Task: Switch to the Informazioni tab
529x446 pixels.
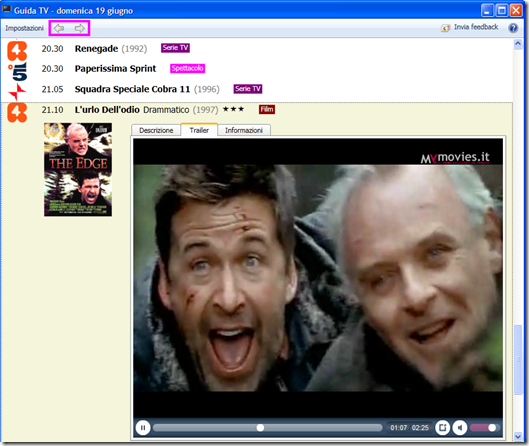Action: (244, 130)
